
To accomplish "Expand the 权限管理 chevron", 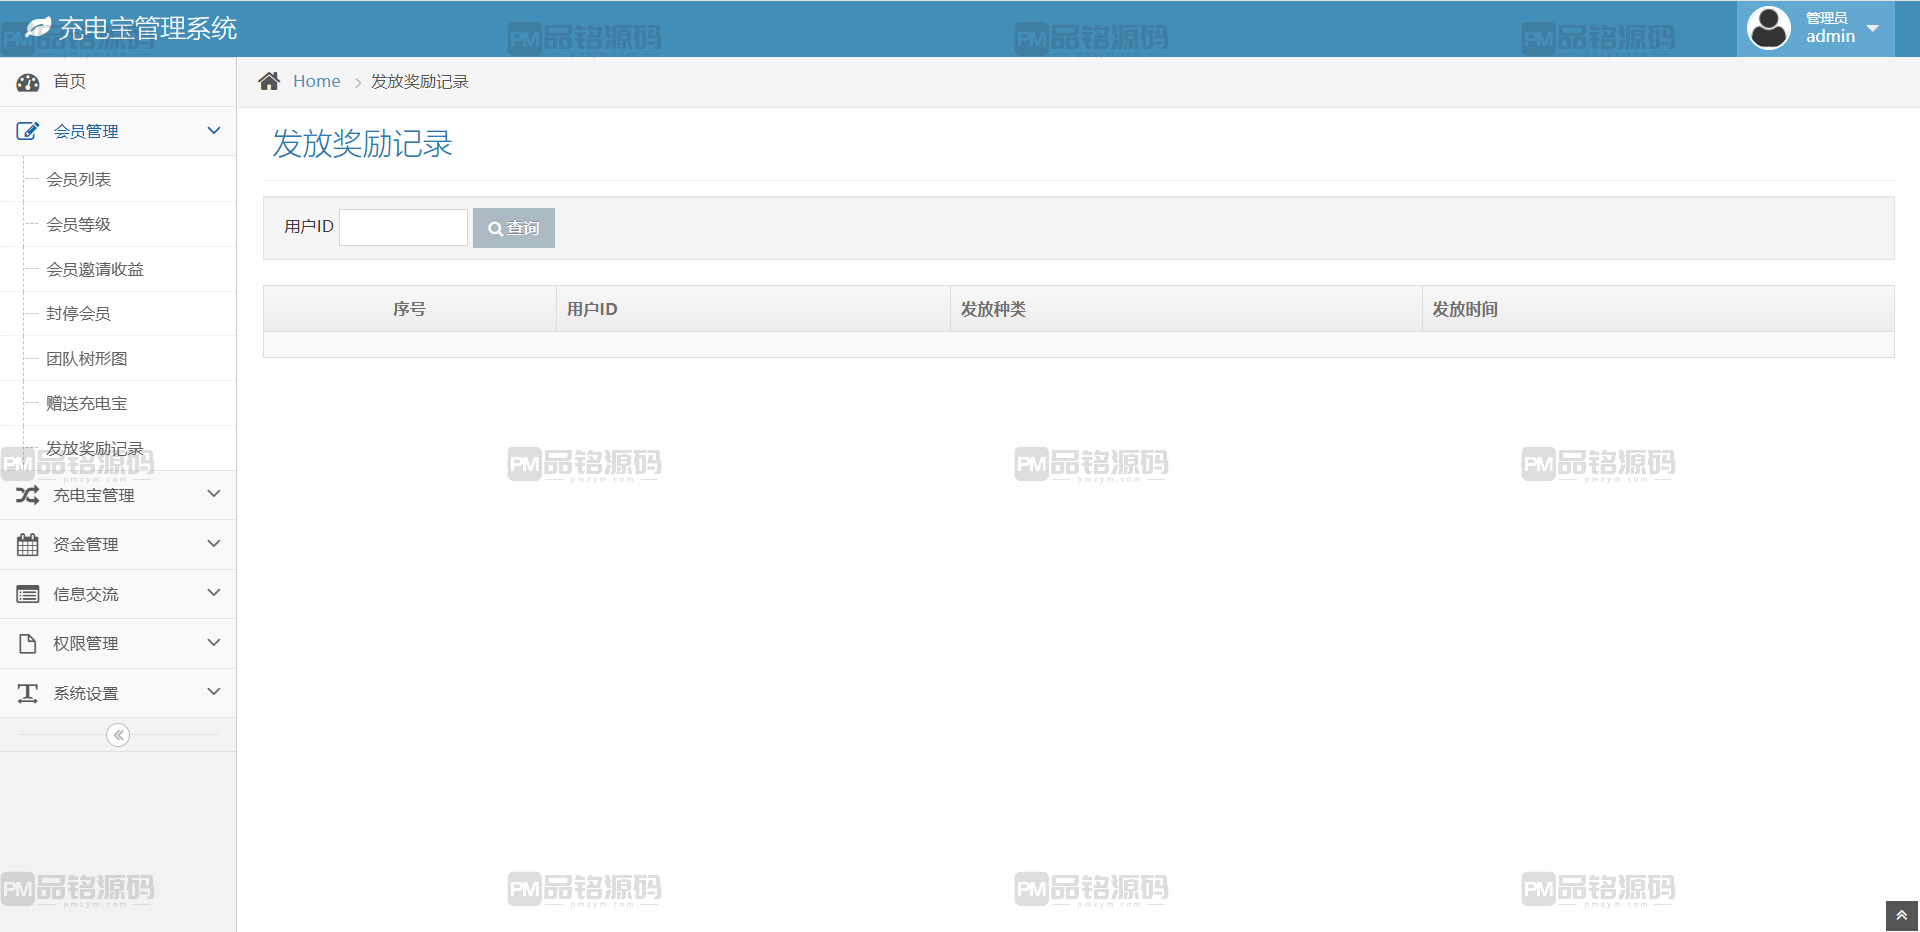I will point(214,643).
